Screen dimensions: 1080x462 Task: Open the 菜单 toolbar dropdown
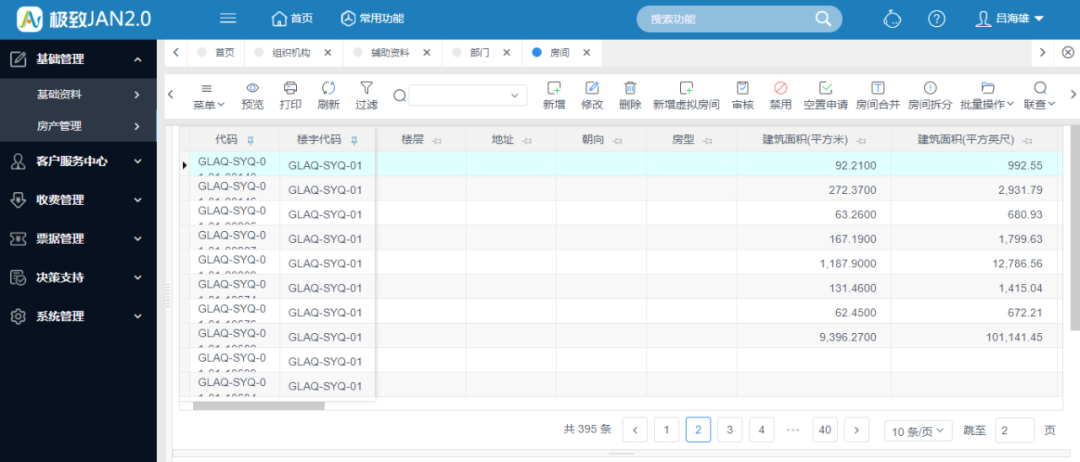point(209,96)
